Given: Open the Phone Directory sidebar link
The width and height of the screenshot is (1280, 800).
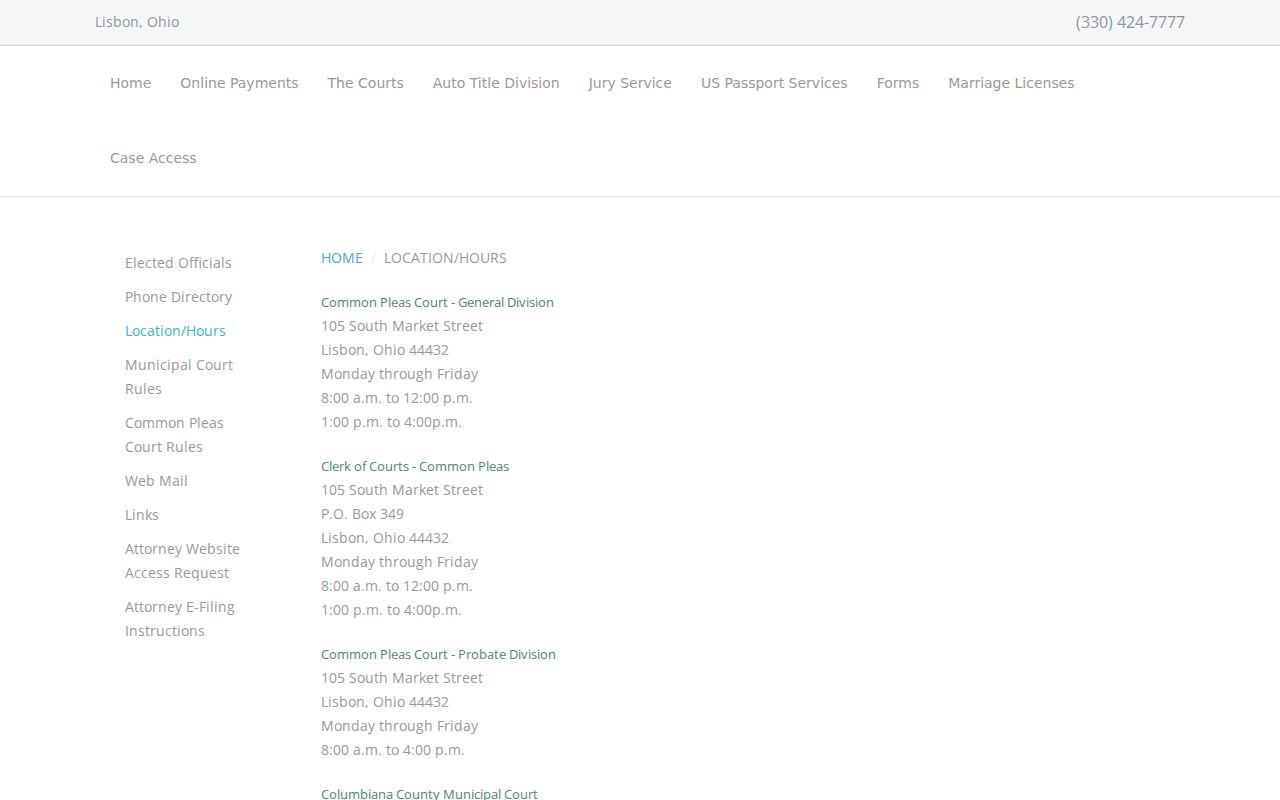Looking at the screenshot, I should tap(178, 297).
